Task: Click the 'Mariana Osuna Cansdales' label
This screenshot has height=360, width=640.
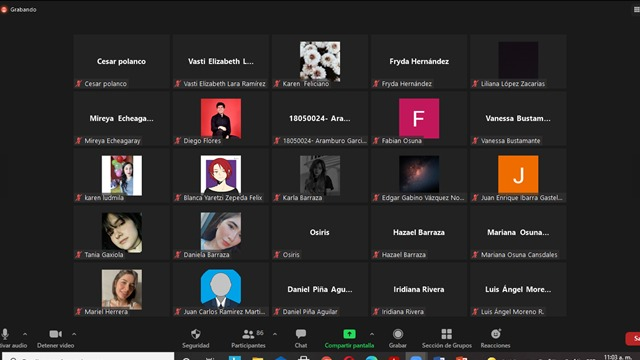Action: pos(519,255)
